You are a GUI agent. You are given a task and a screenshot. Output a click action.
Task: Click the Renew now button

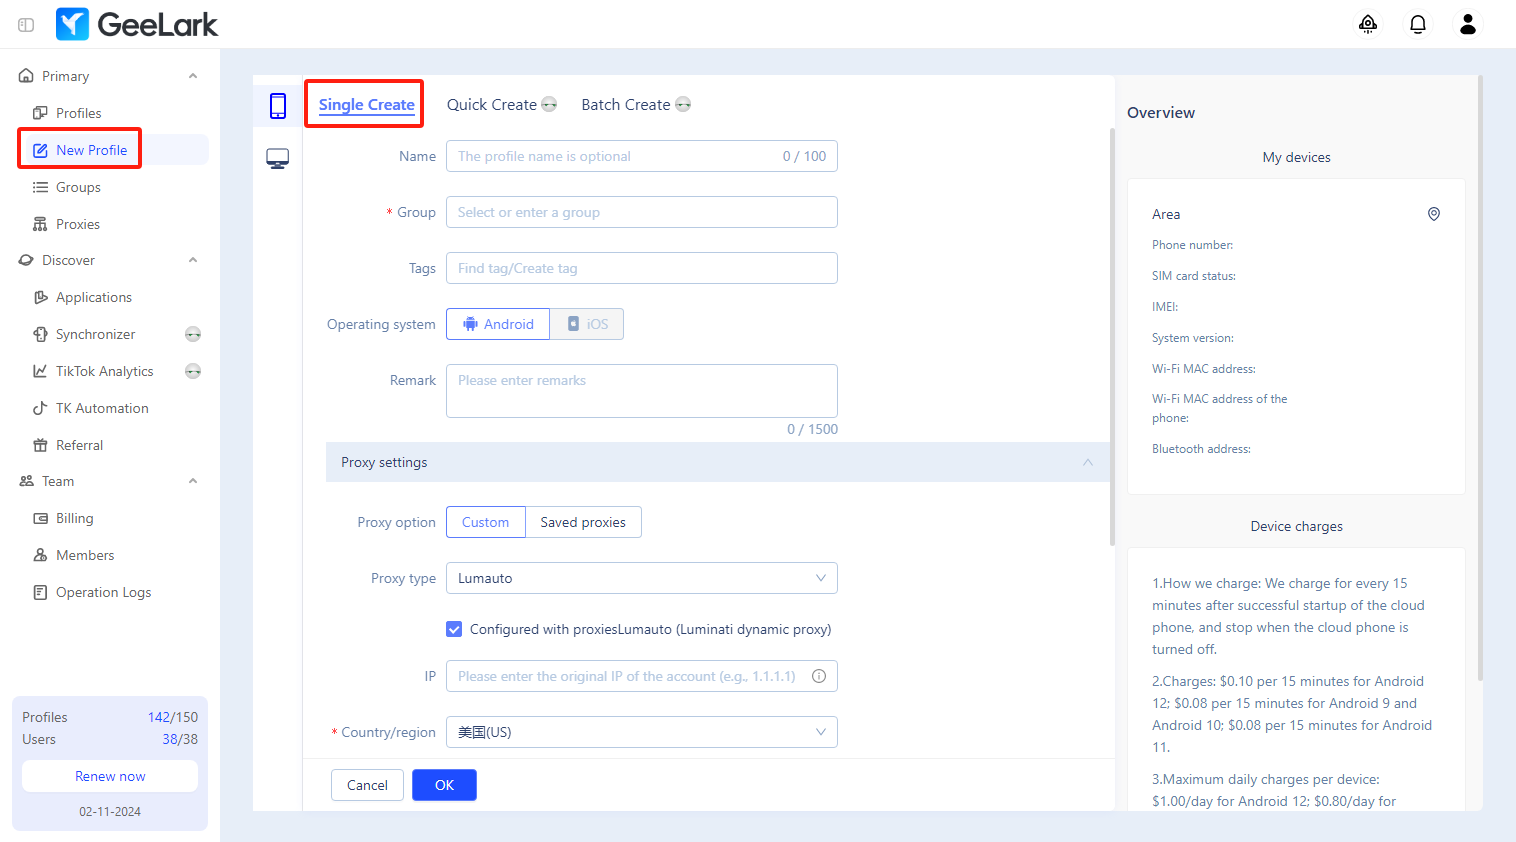[110, 776]
